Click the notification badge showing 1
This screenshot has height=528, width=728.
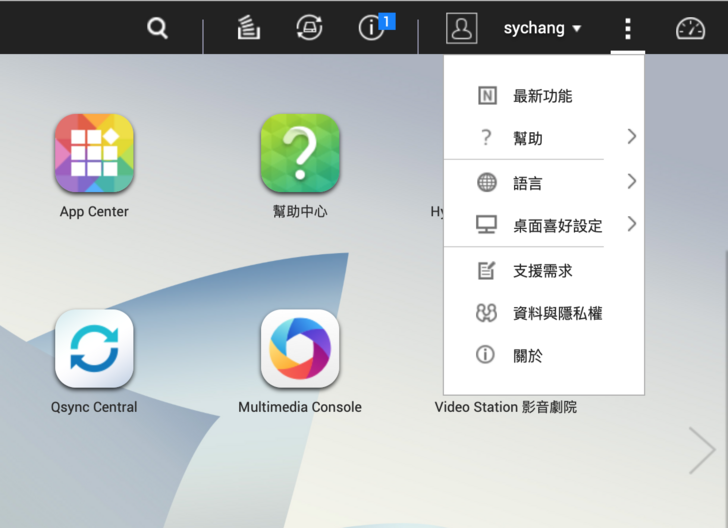(387, 21)
